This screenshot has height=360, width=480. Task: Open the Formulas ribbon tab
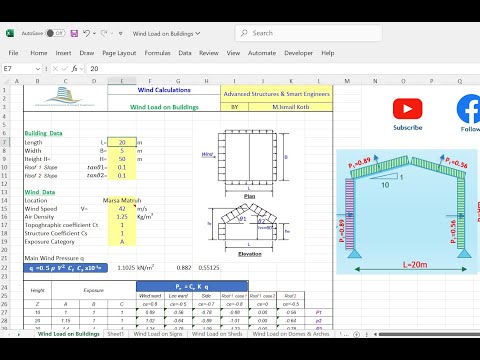157,53
